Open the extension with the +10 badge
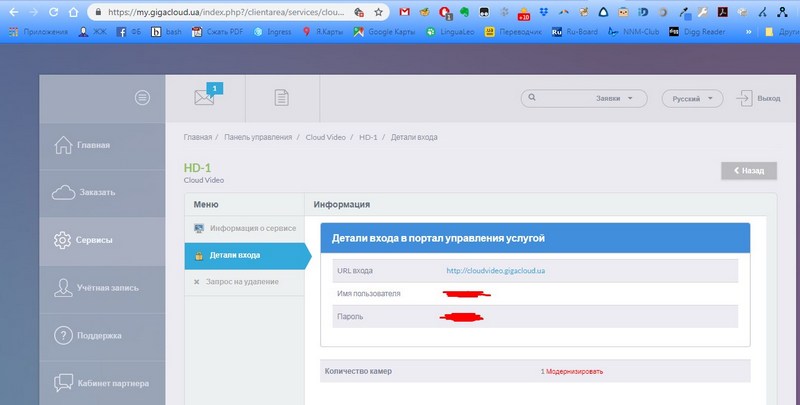The width and height of the screenshot is (800, 405). click(x=523, y=13)
